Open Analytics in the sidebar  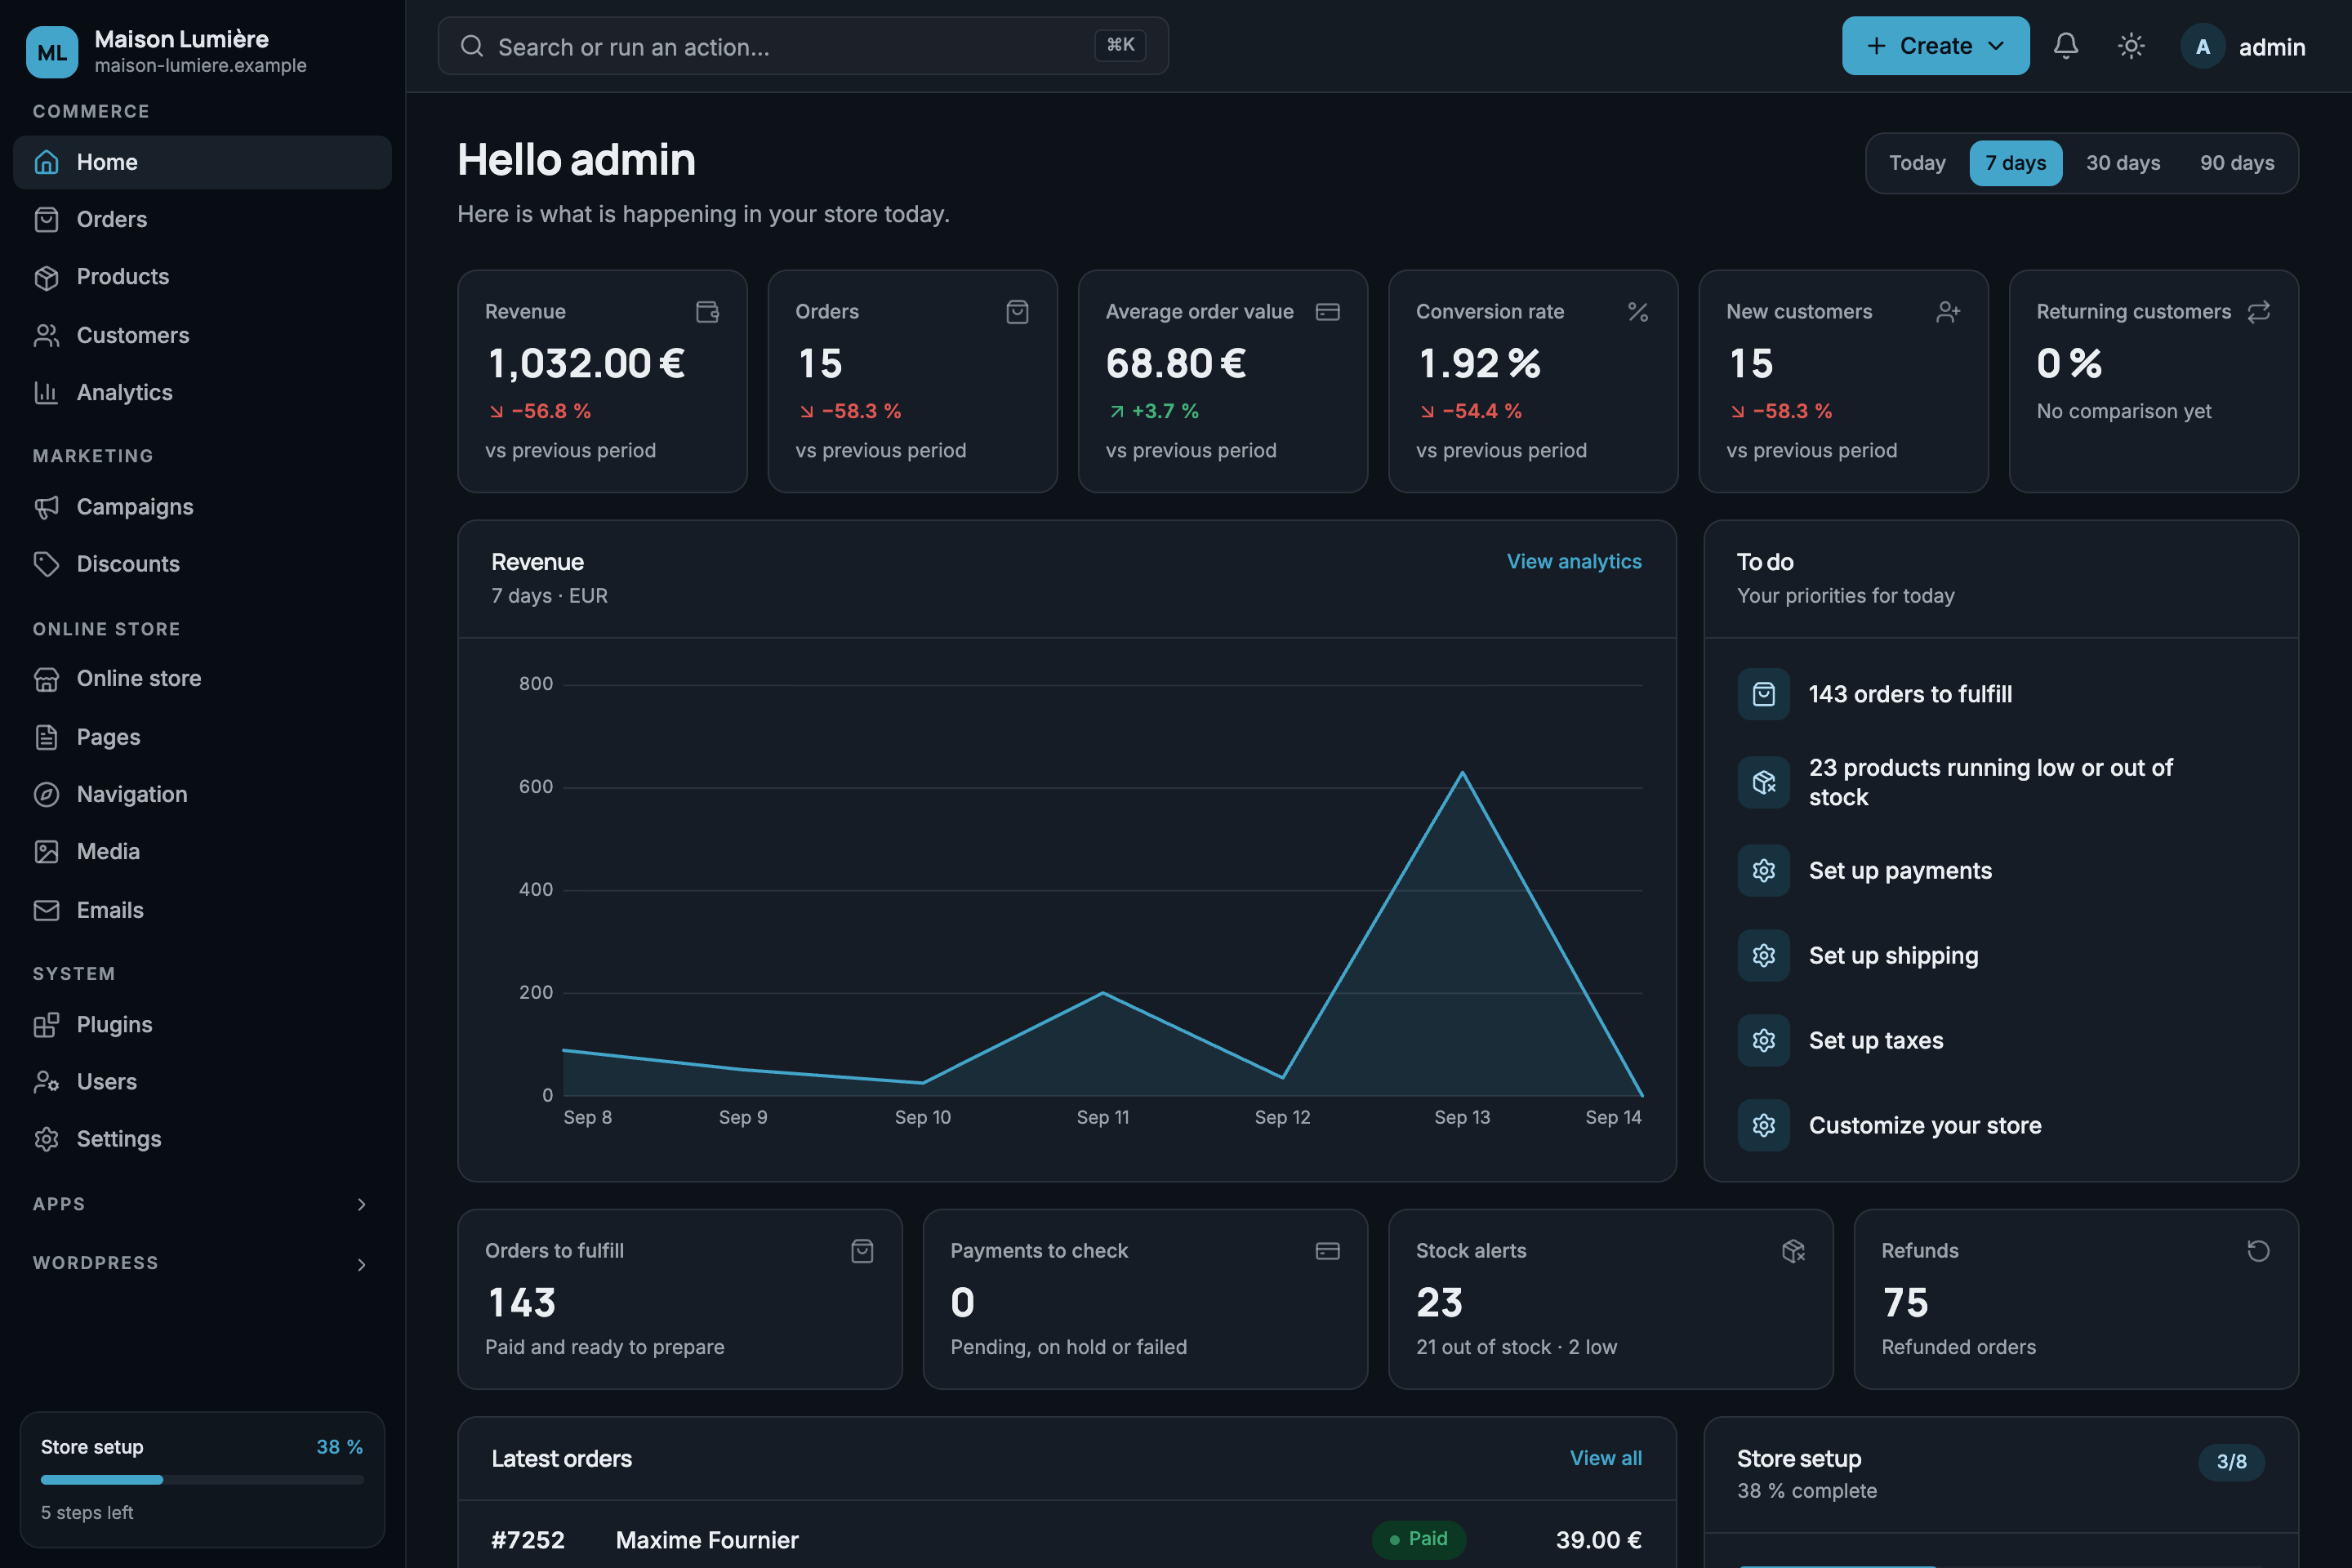pos(202,392)
